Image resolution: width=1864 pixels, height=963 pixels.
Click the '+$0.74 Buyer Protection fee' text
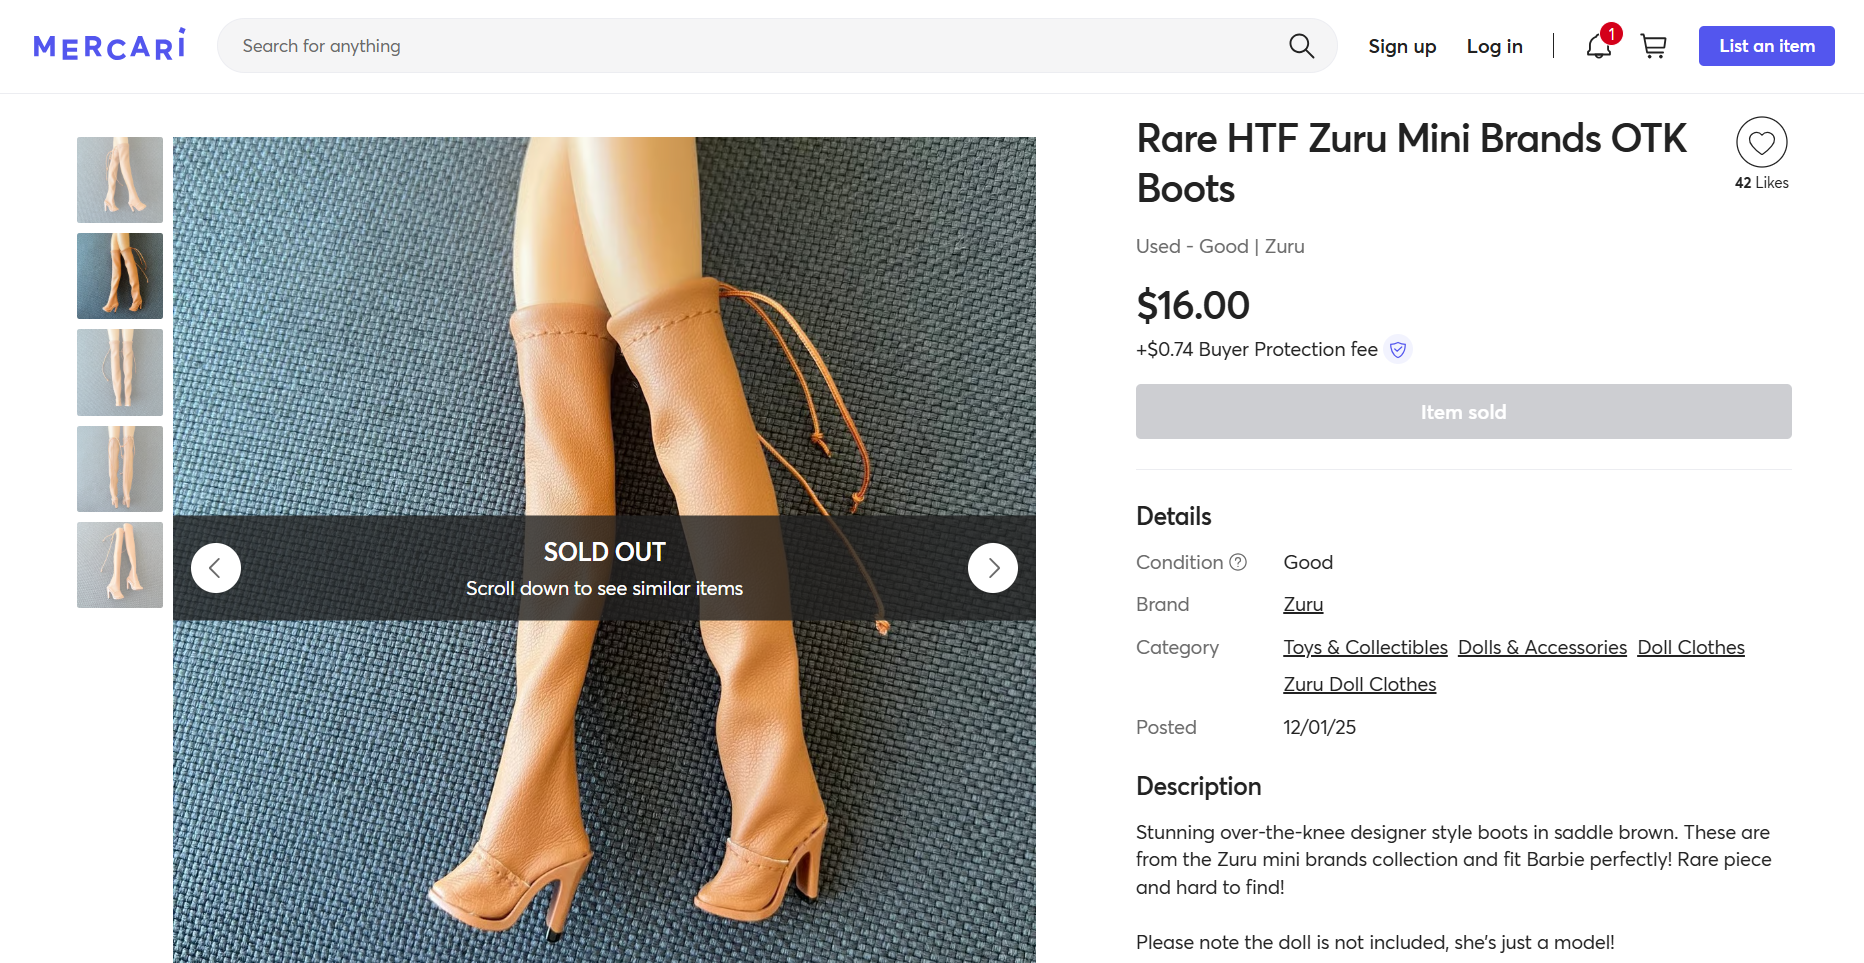click(x=1256, y=350)
